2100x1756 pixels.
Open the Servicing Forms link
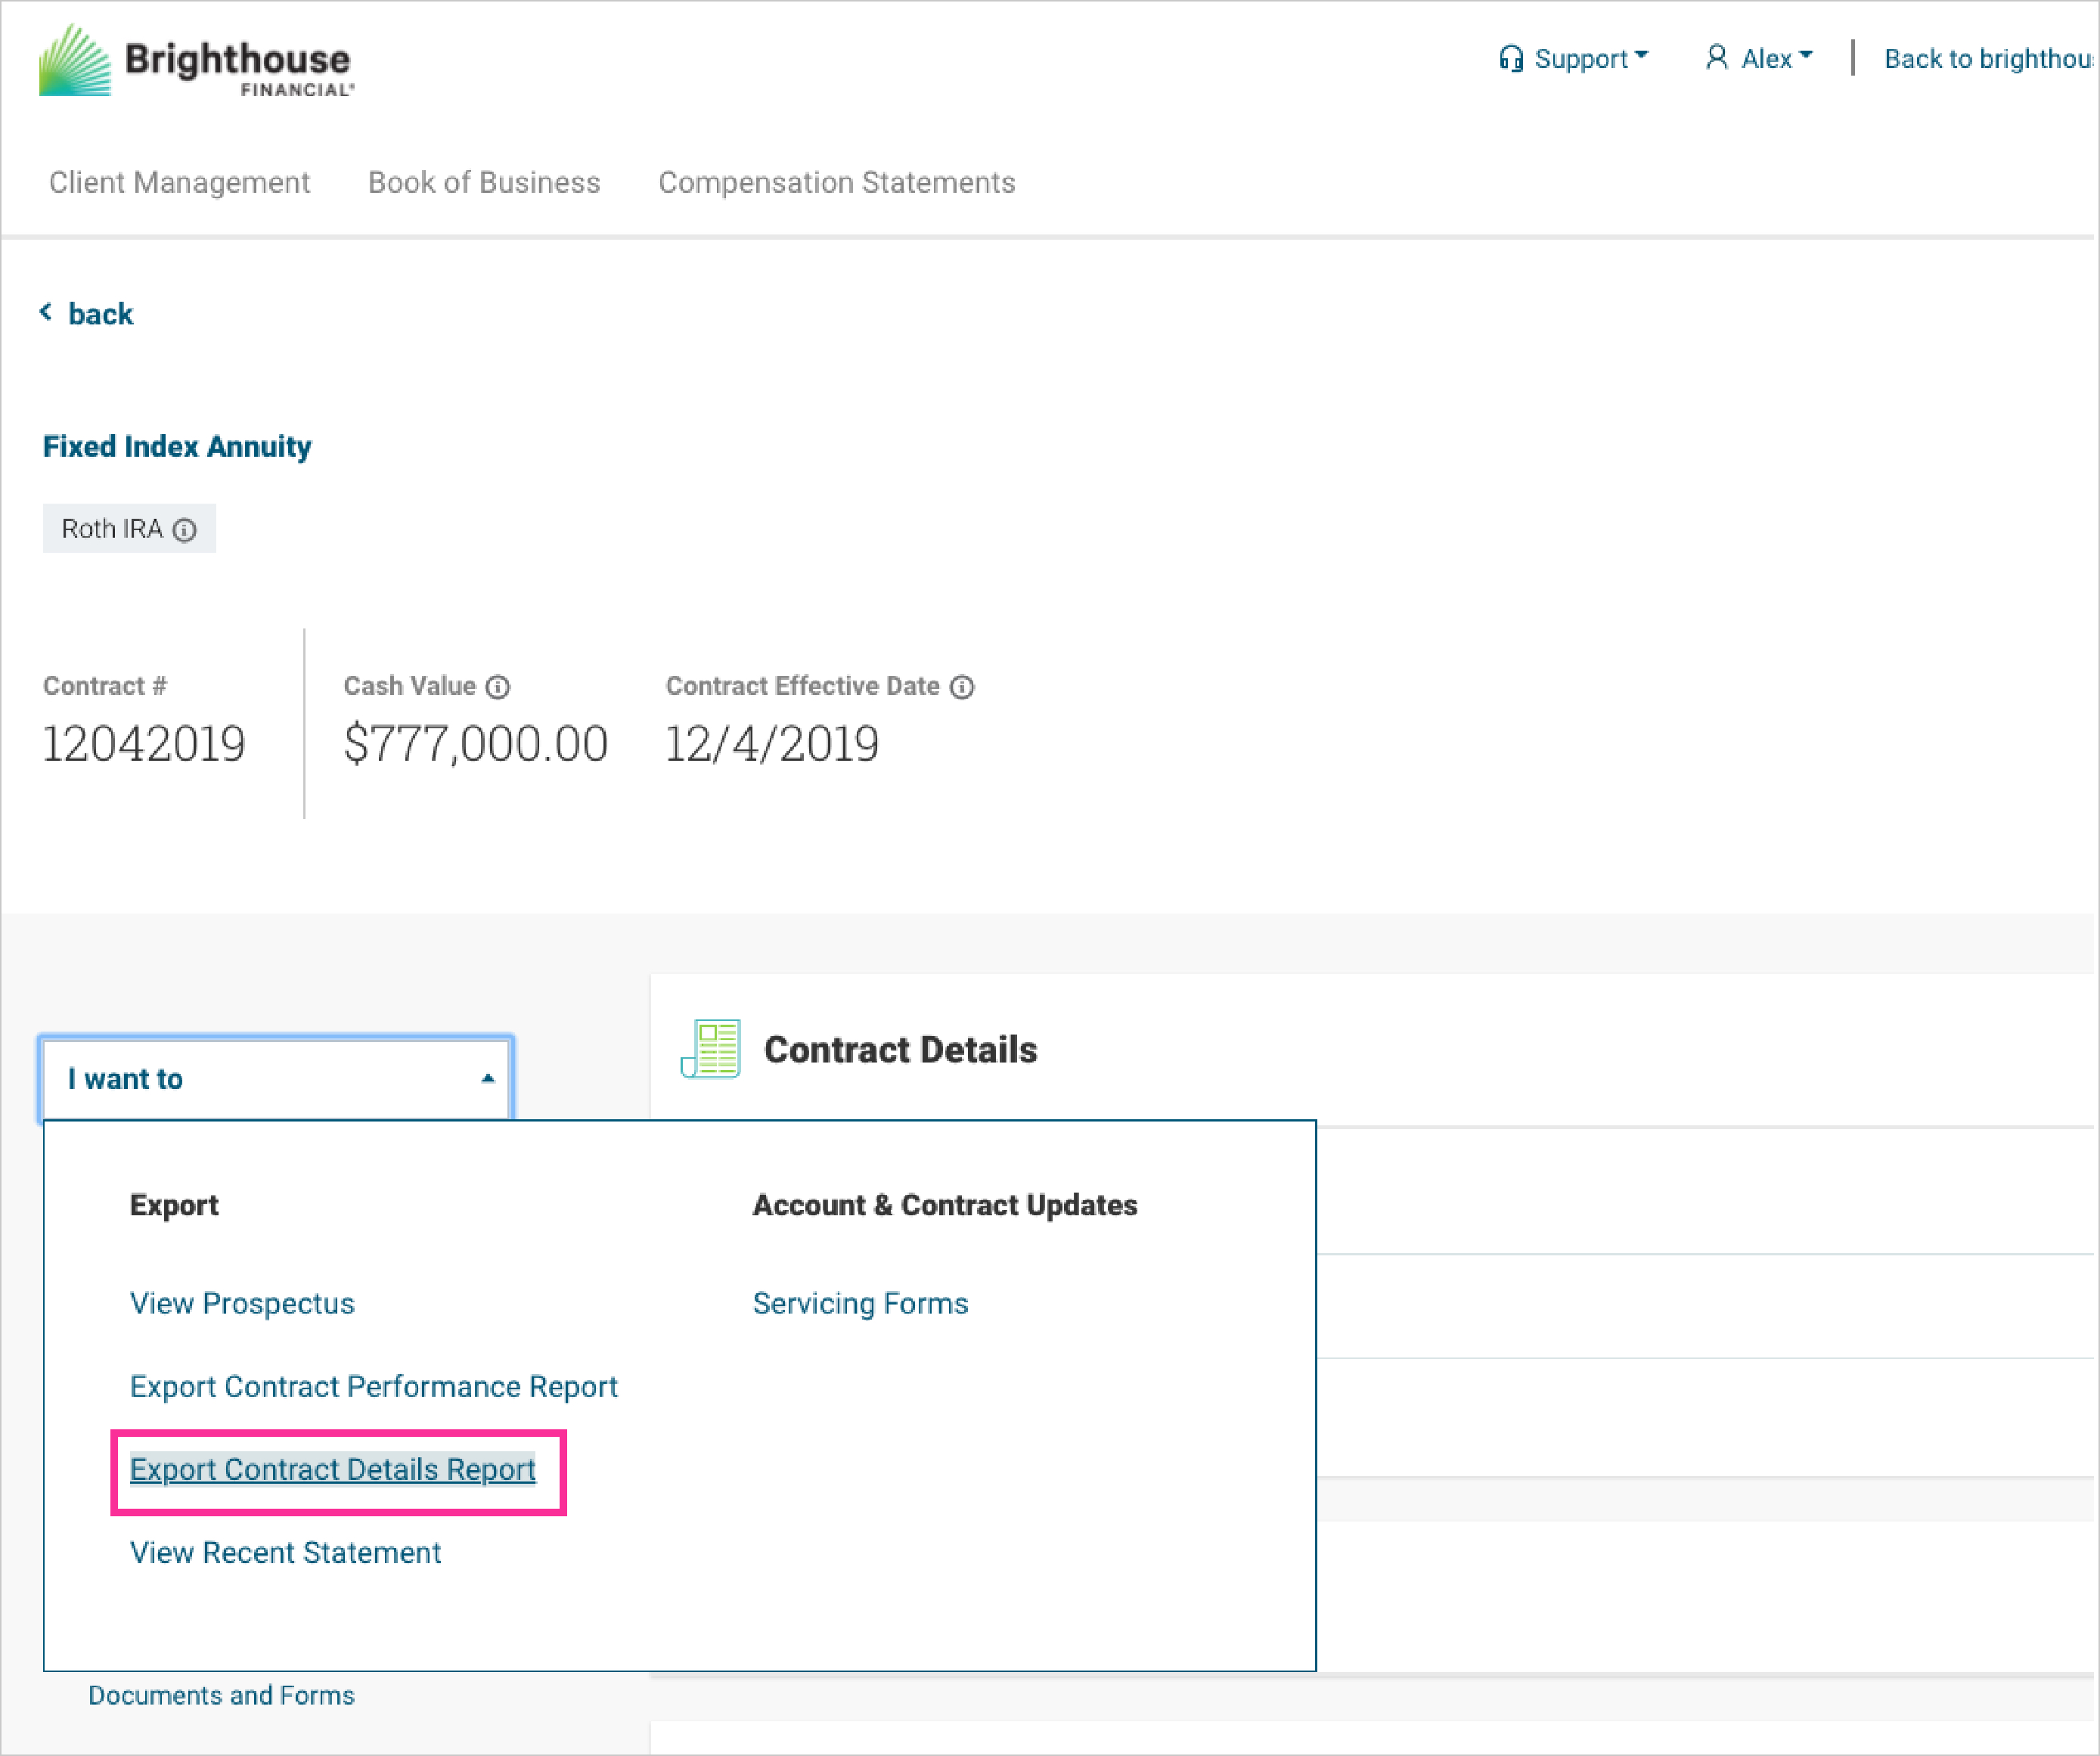coord(860,1303)
